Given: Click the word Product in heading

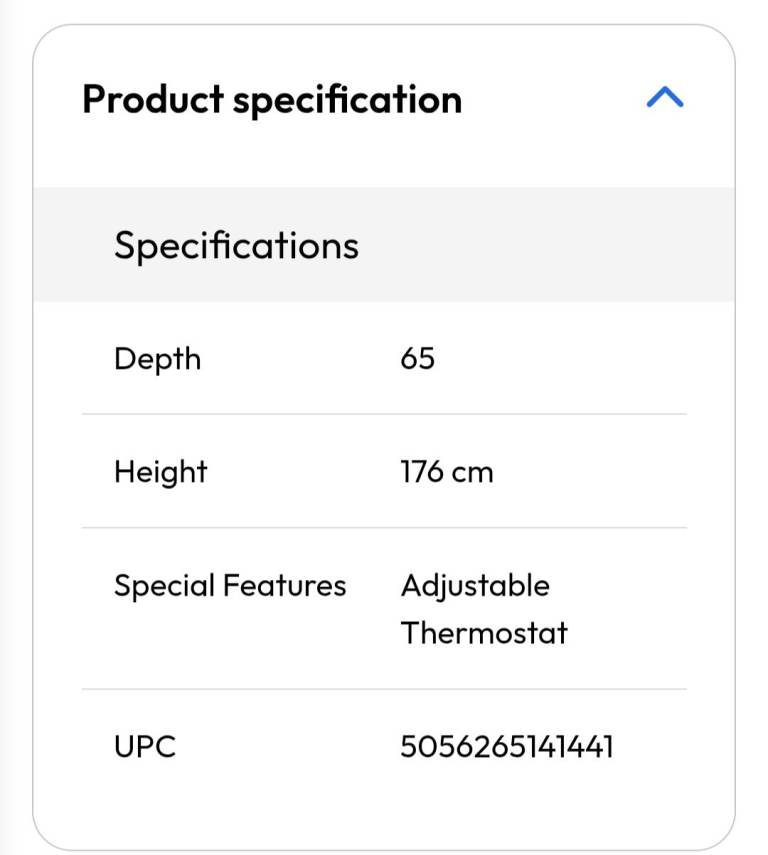Looking at the screenshot, I should coord(153,100).
